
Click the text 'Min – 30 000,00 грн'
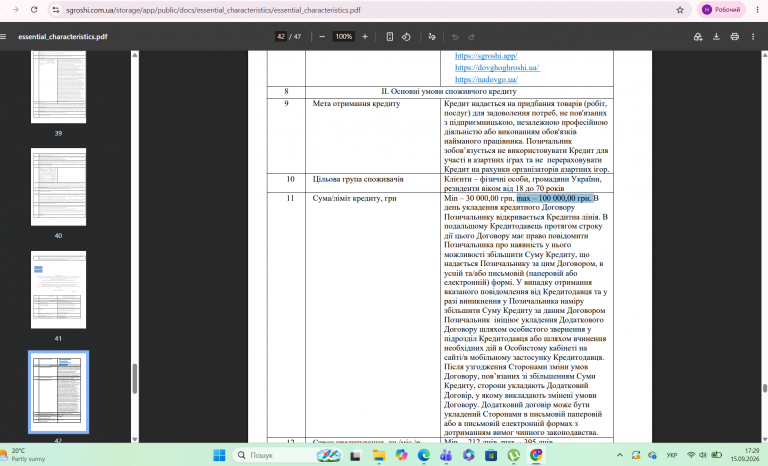pos(479,198)
